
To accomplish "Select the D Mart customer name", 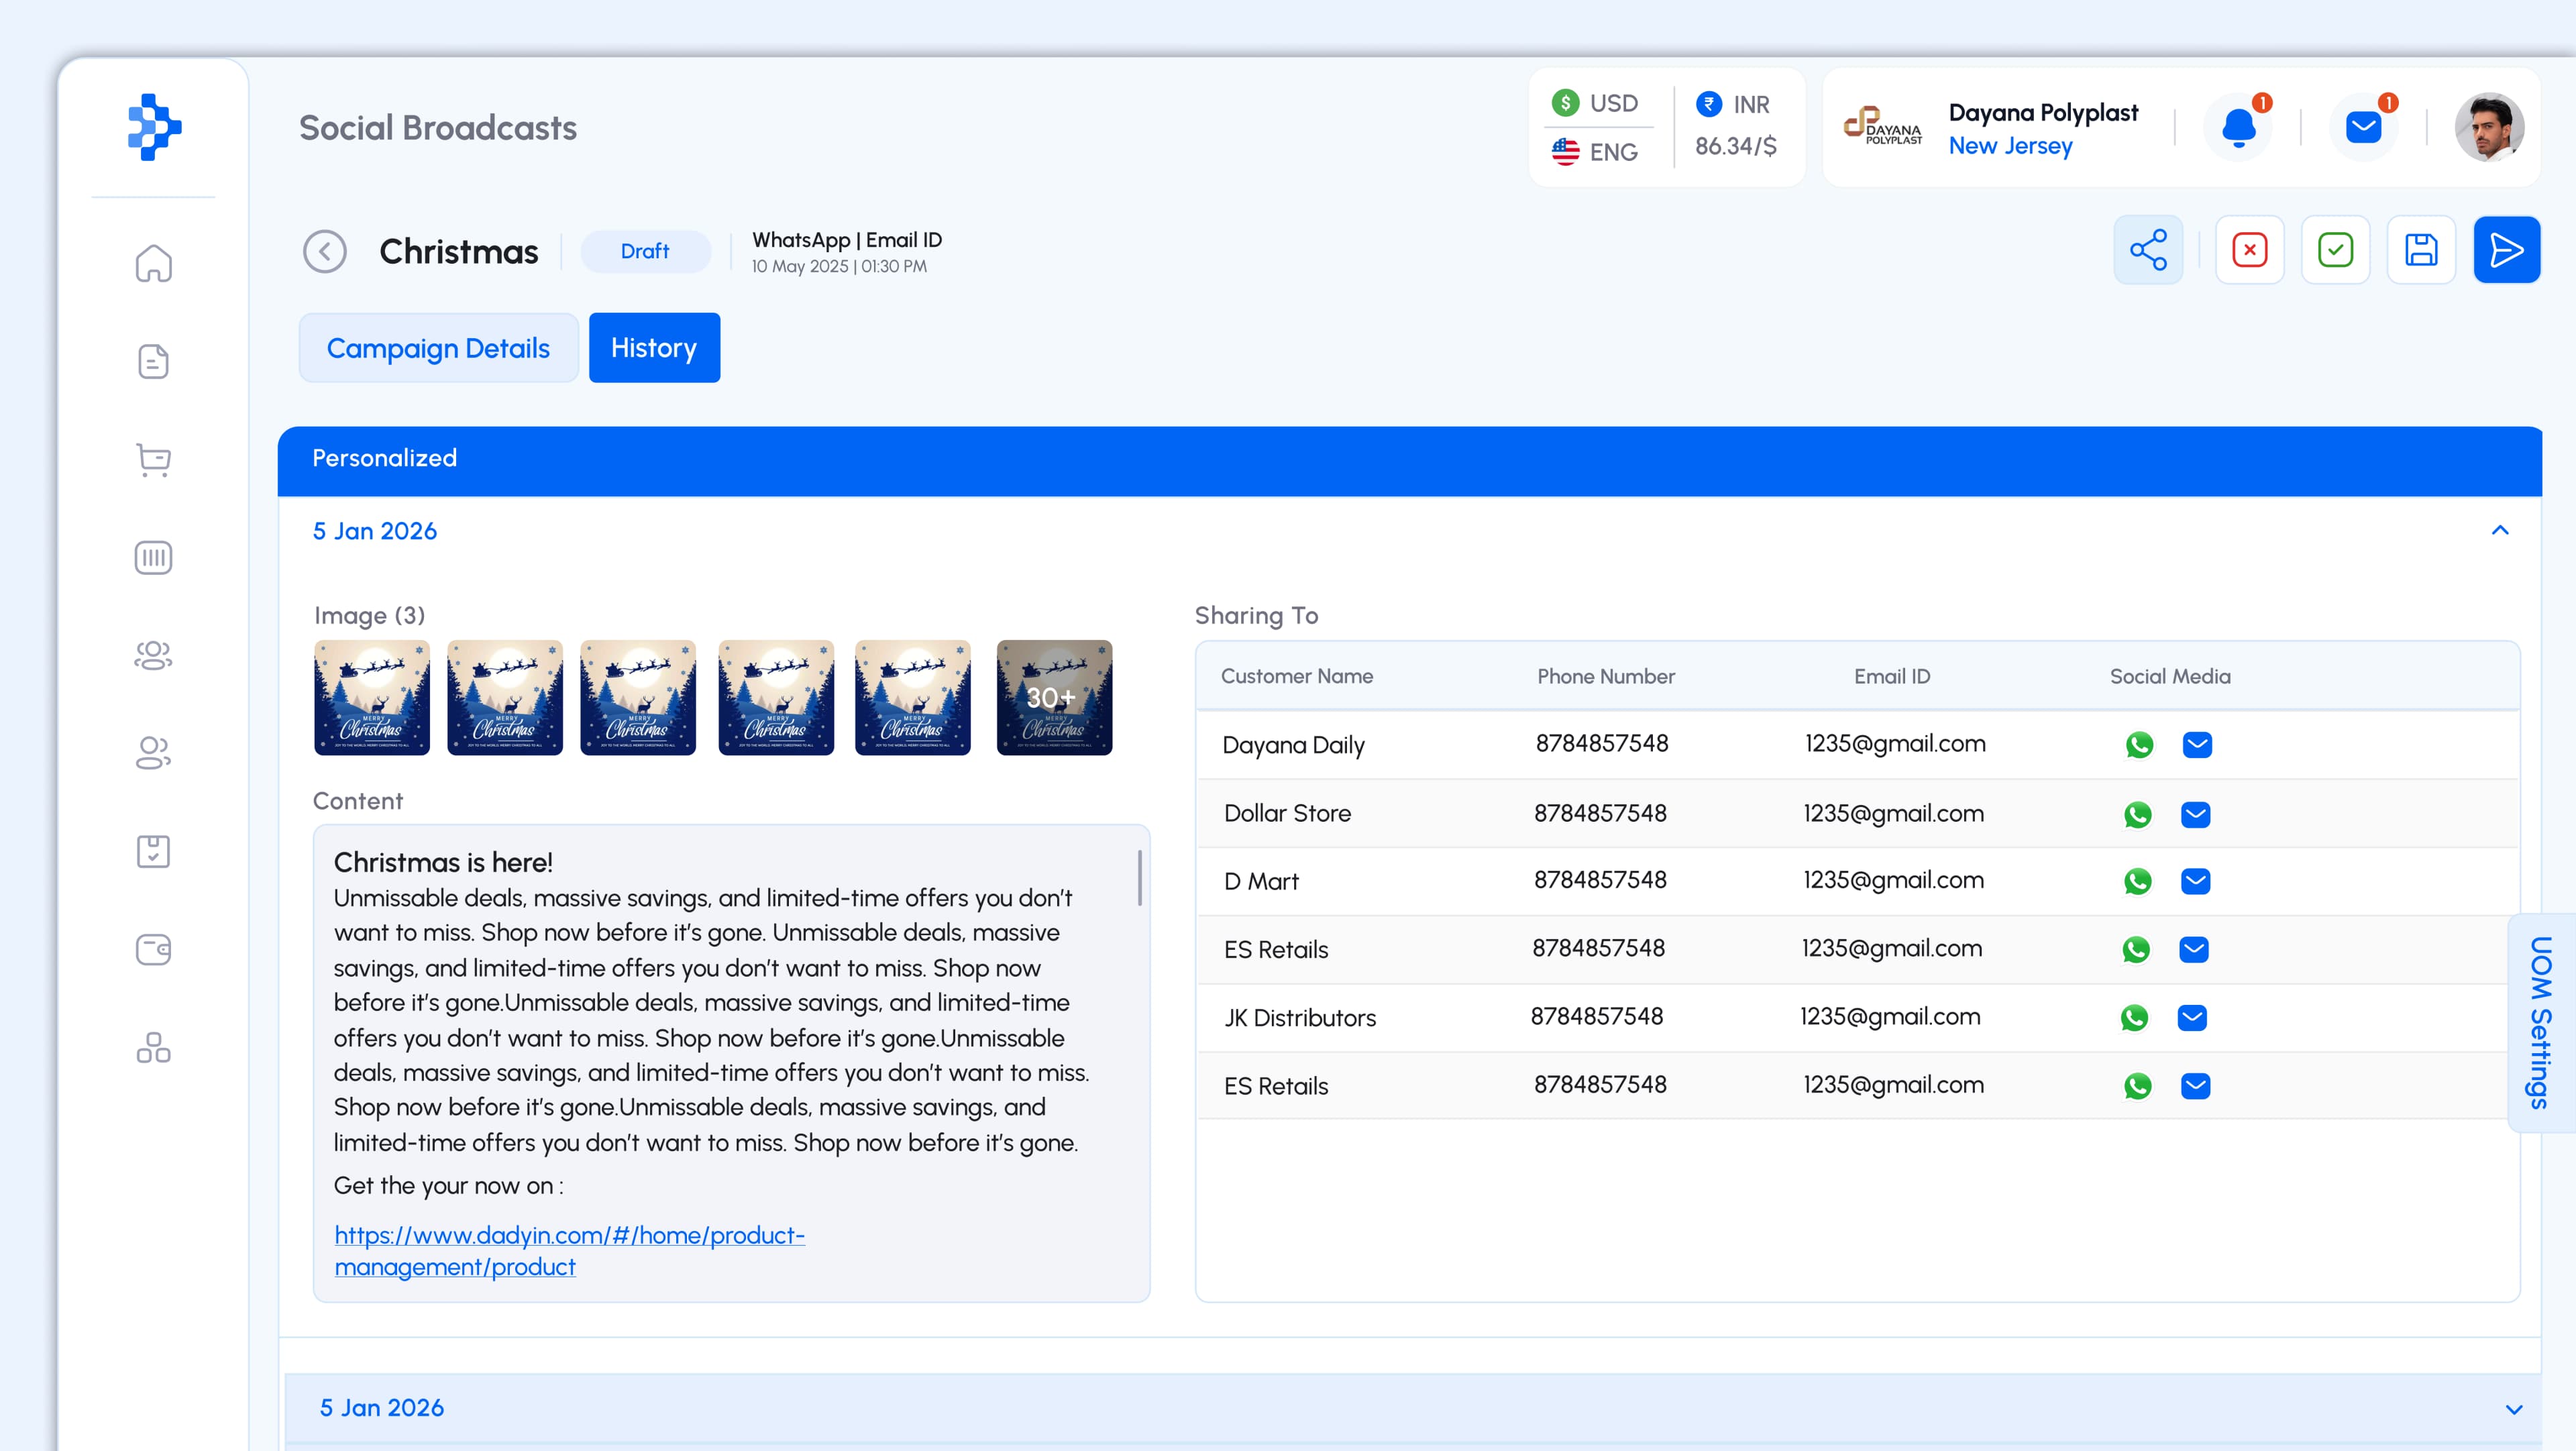I will [1261, 881].
